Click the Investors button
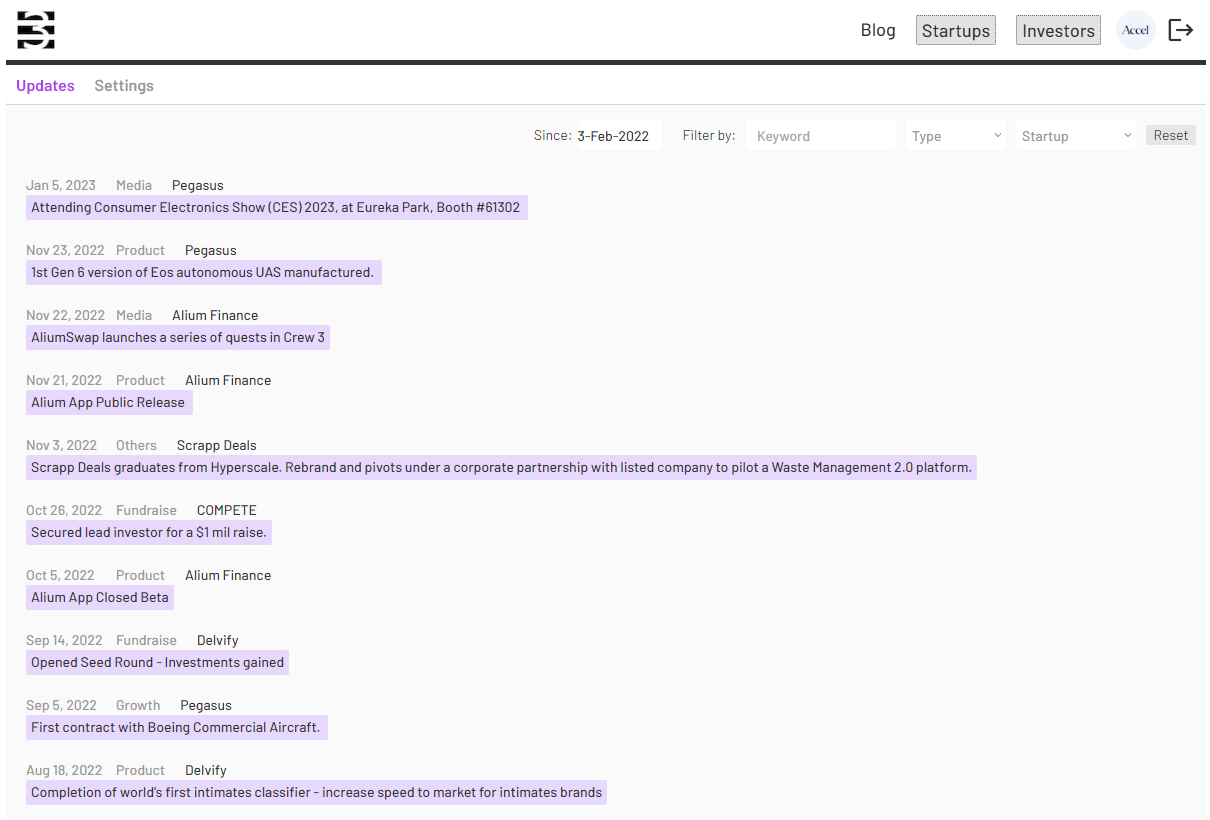Screen dimensions: 1210x820 click(x=1058, y=30)
